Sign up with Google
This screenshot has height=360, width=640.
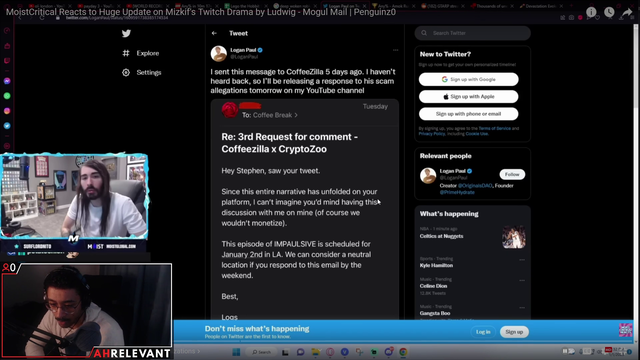pos(469,79)
